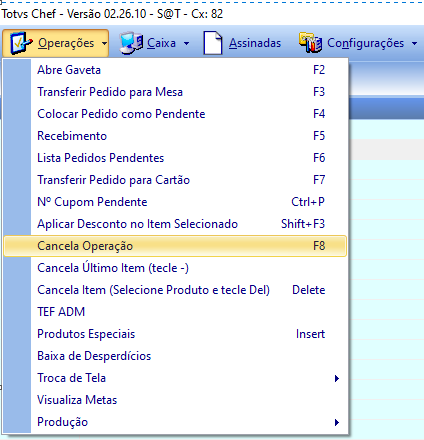424x440 pixels.
Task: Choose Visualiza Metas
Action: pos(175,400)
